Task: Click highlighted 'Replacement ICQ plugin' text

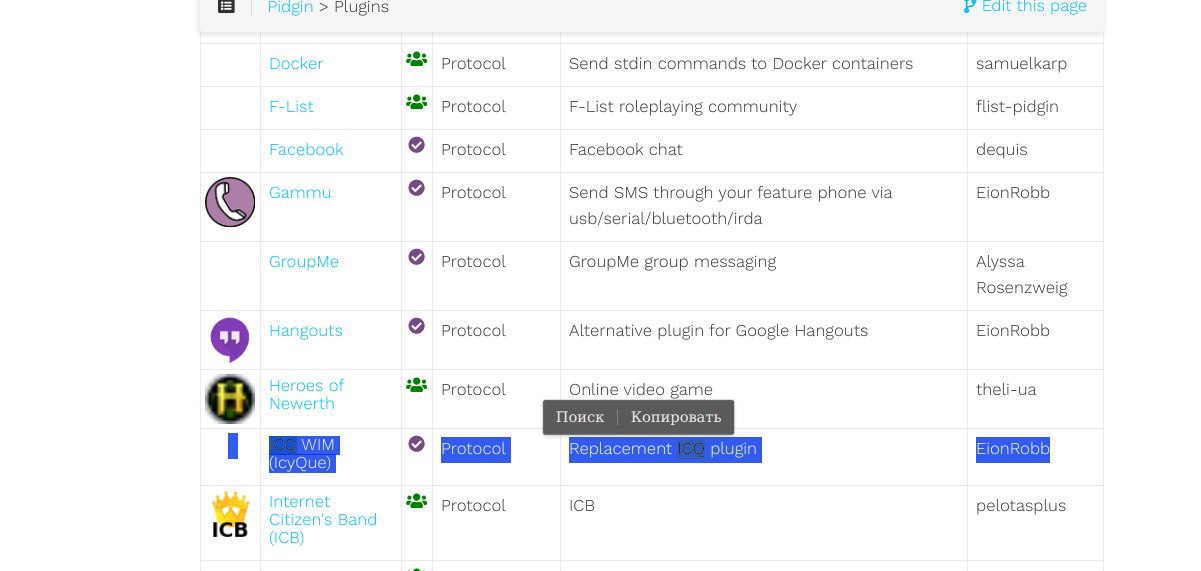Action: pos(663,449)
